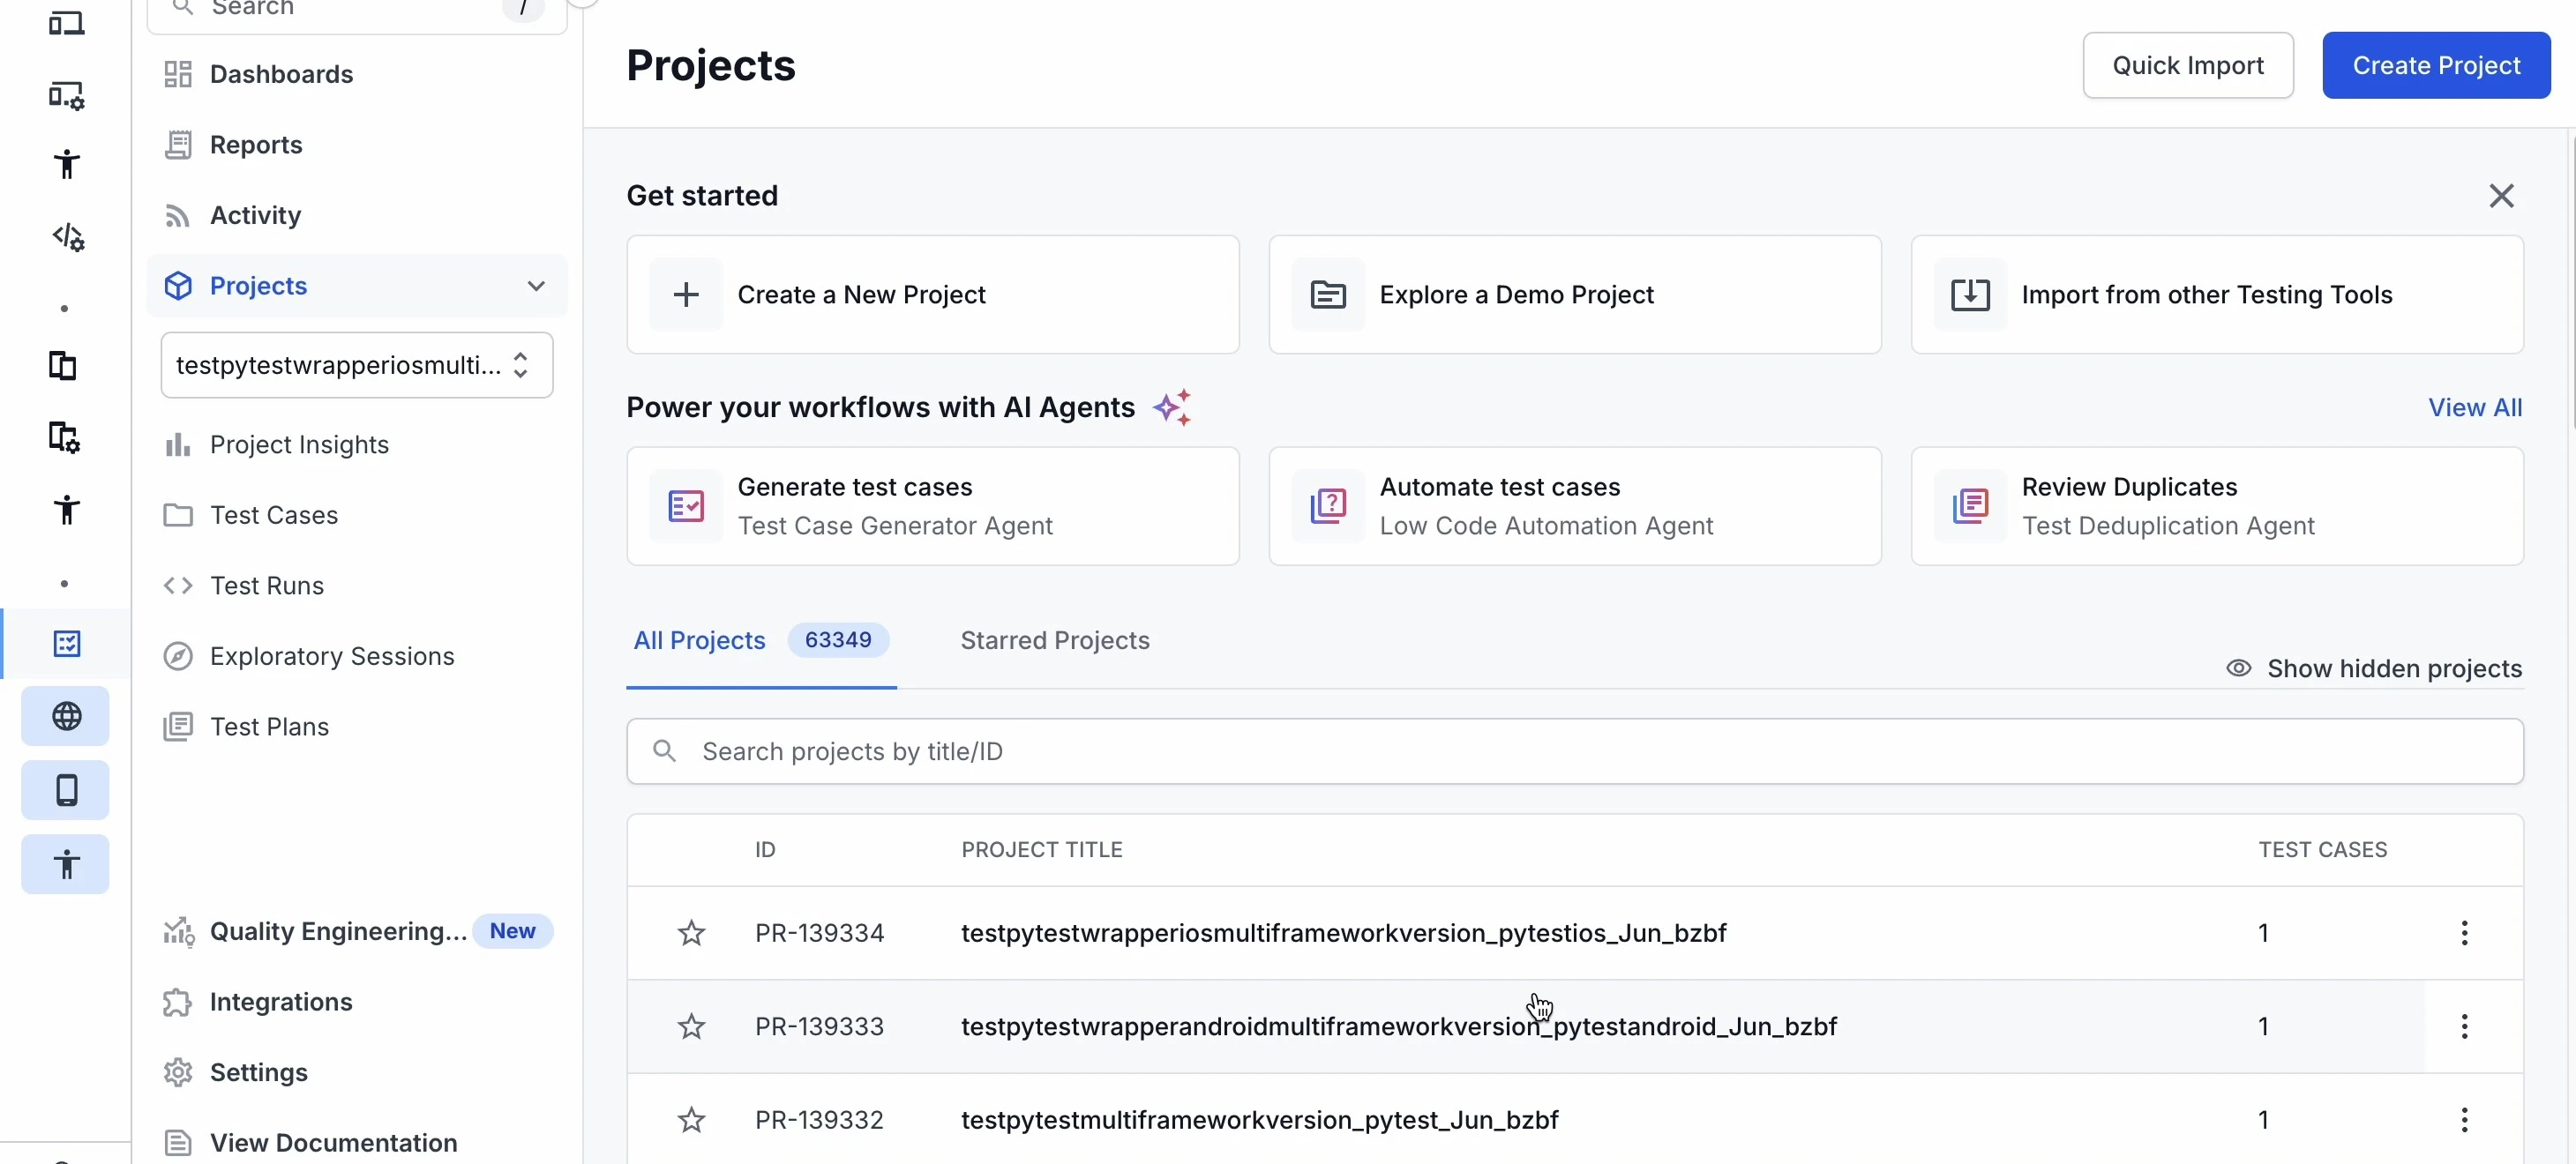This screenshot has width=2576, height=1164.
Task: Collapse the Projects section chevron
Action: click(x=536, y=286)
